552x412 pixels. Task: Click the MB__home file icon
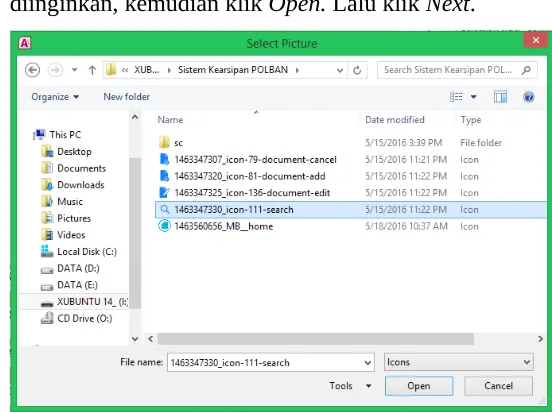coord(164,226)
